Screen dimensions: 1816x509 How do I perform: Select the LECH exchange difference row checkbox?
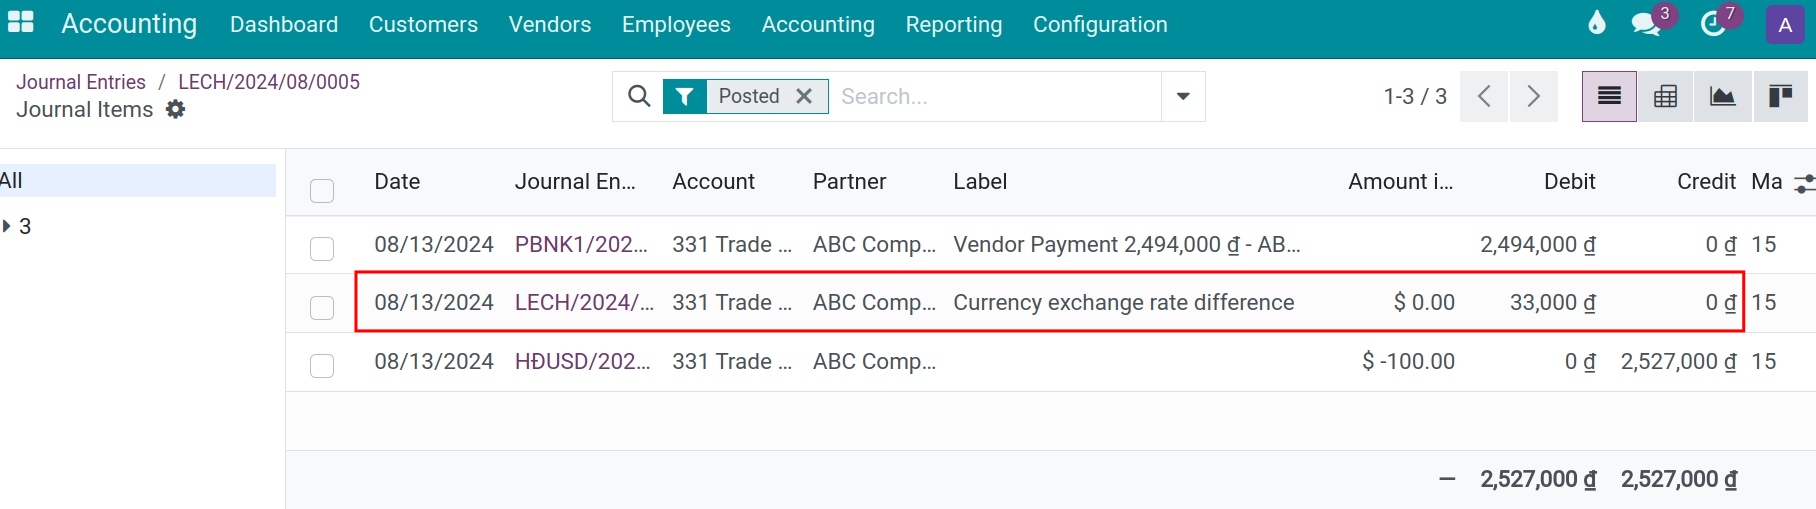[x=322, y=307]
